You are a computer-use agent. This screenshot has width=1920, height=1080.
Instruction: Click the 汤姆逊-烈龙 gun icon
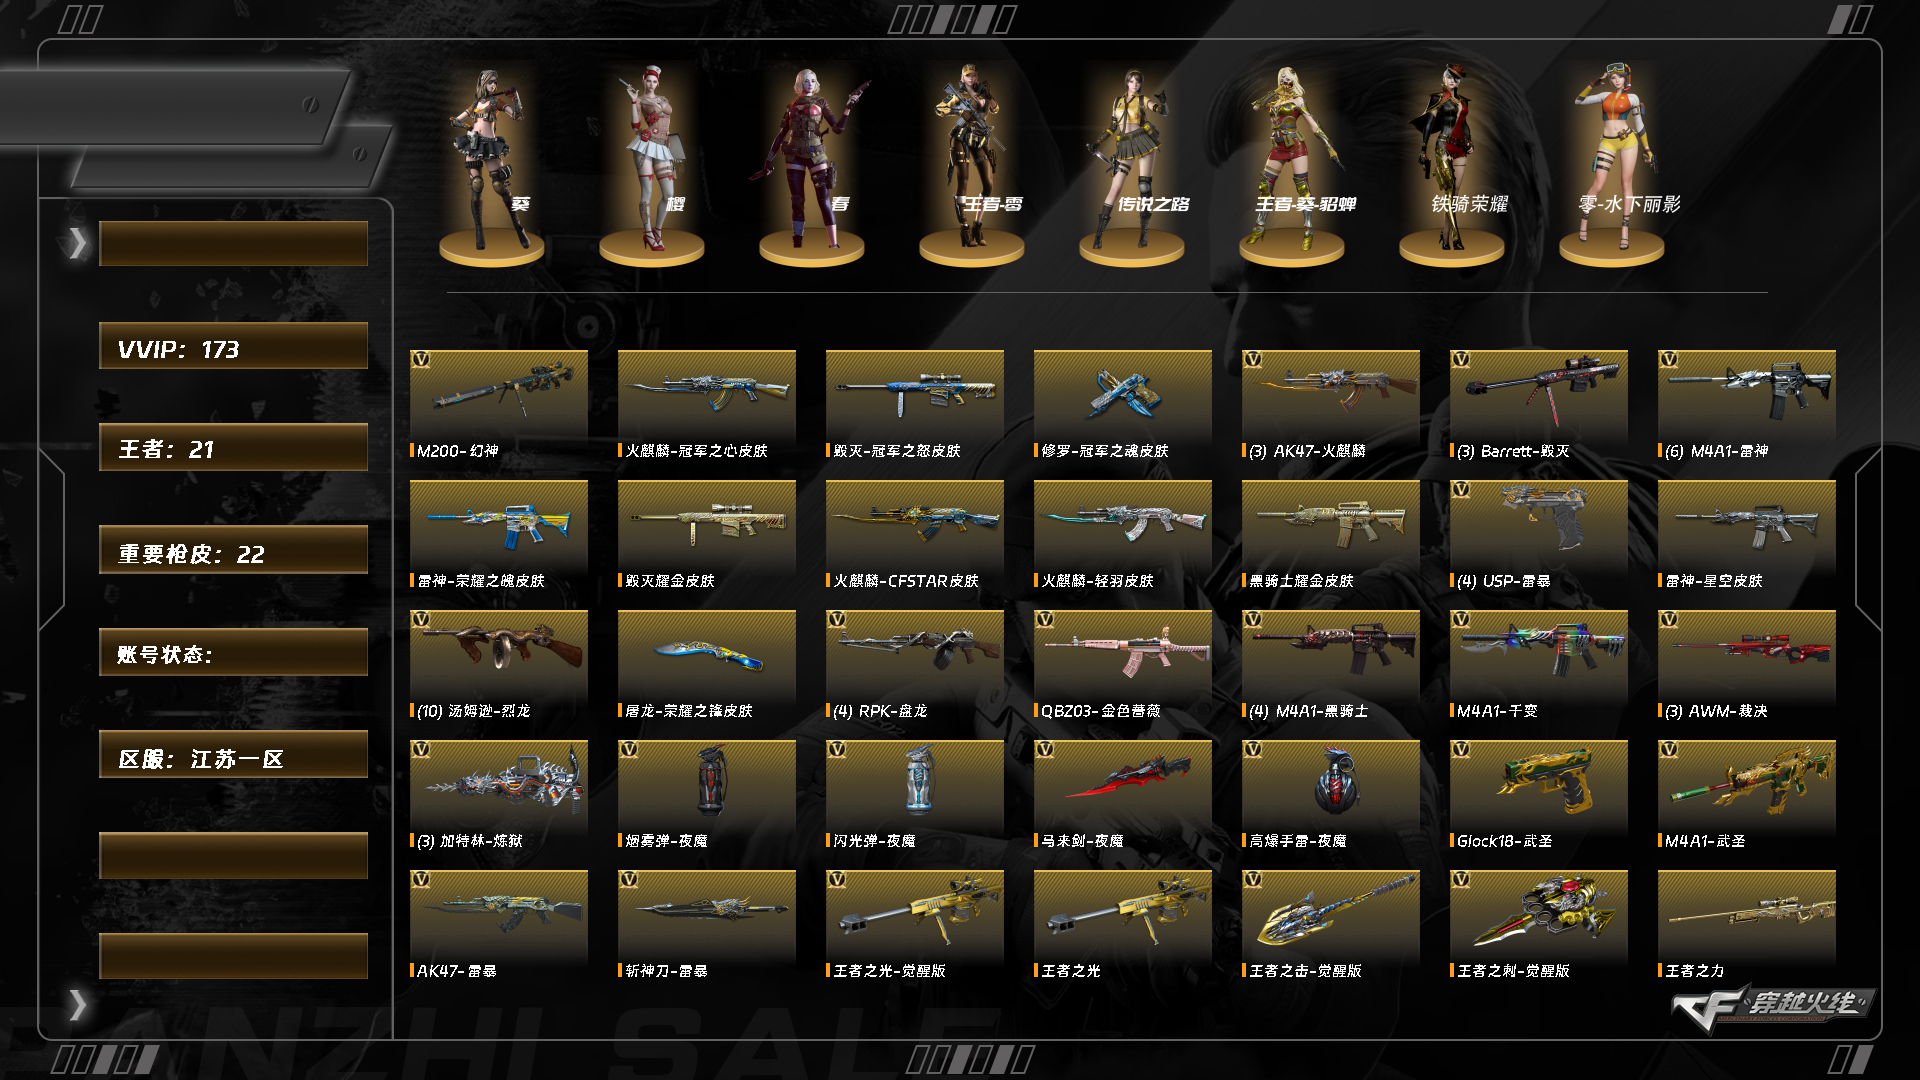[498, 652]
